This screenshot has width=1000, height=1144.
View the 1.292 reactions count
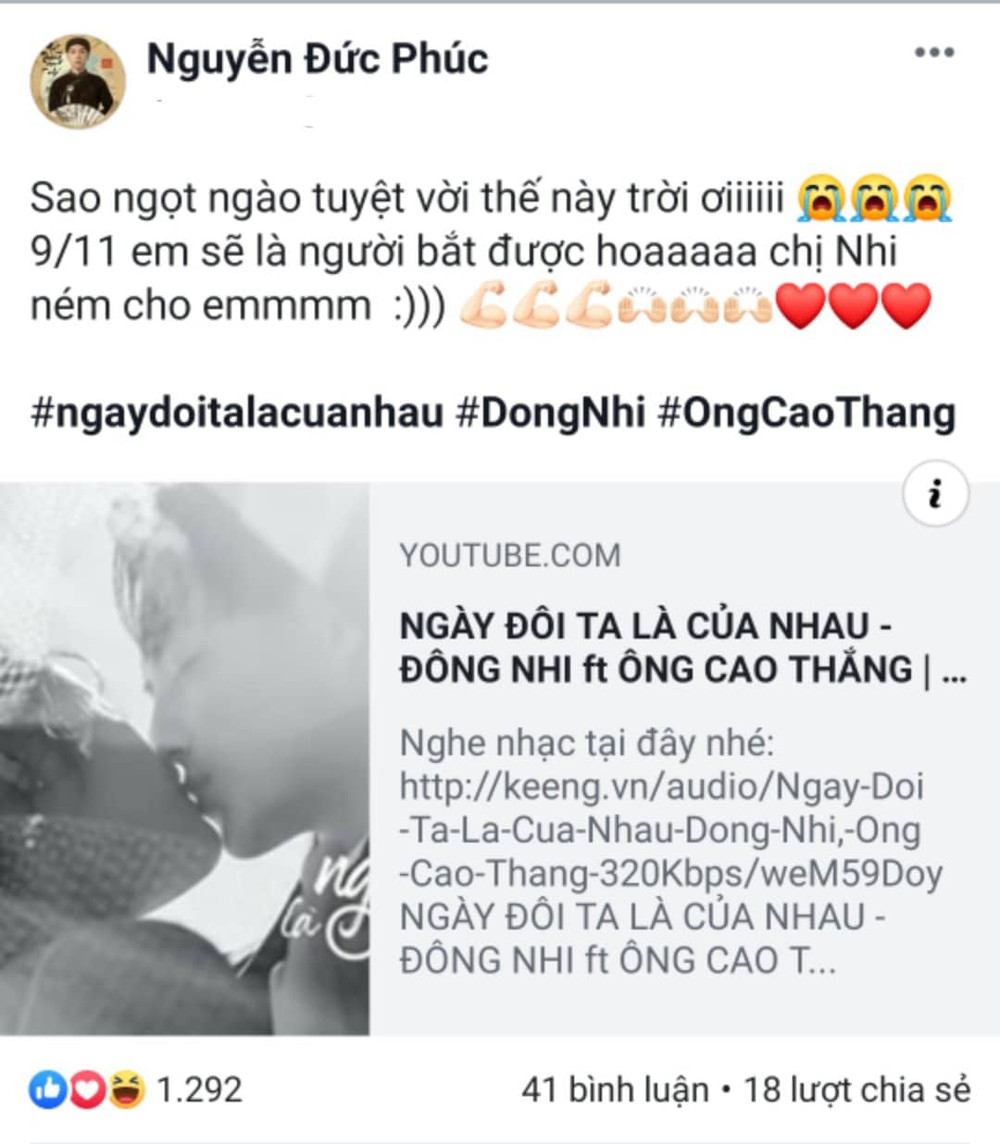point(199,1090)
